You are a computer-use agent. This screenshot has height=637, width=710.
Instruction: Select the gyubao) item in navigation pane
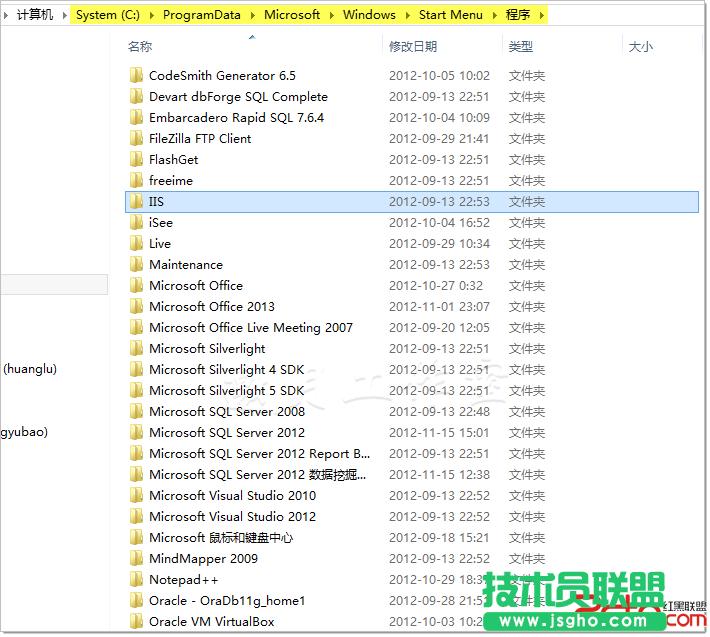pyautogui.click(x=24, y=432)
